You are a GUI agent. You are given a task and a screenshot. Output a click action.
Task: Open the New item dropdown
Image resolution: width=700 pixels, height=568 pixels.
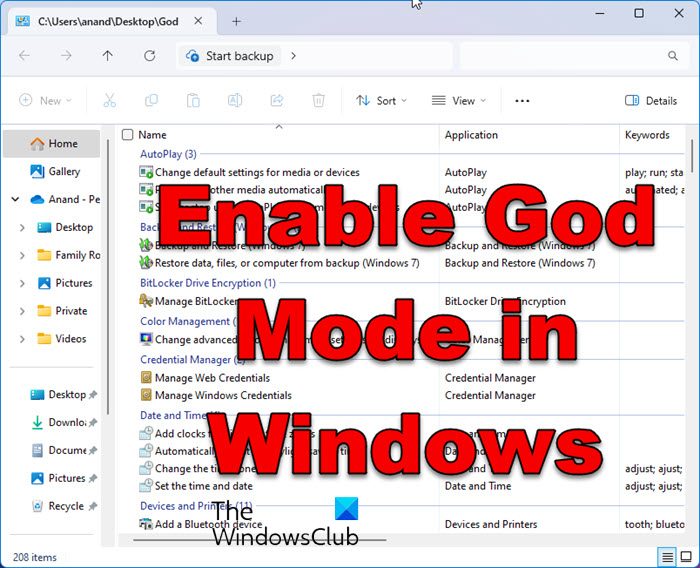click(45, 100)
